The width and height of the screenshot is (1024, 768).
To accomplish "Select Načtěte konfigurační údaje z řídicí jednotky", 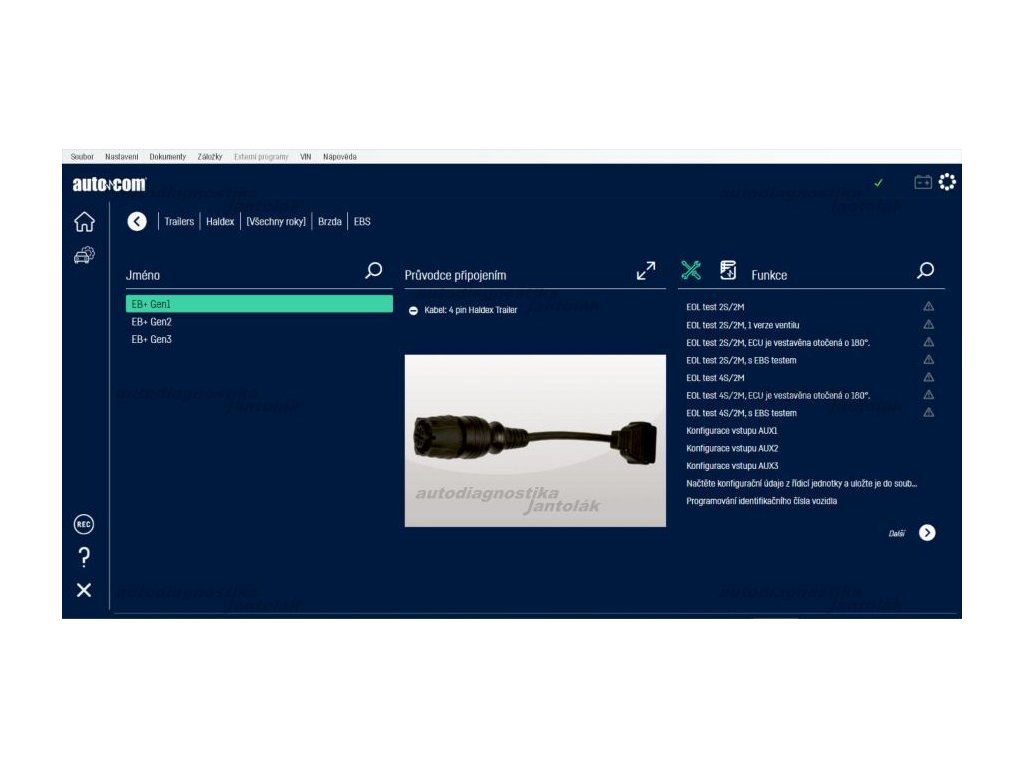I will [801, 483].
